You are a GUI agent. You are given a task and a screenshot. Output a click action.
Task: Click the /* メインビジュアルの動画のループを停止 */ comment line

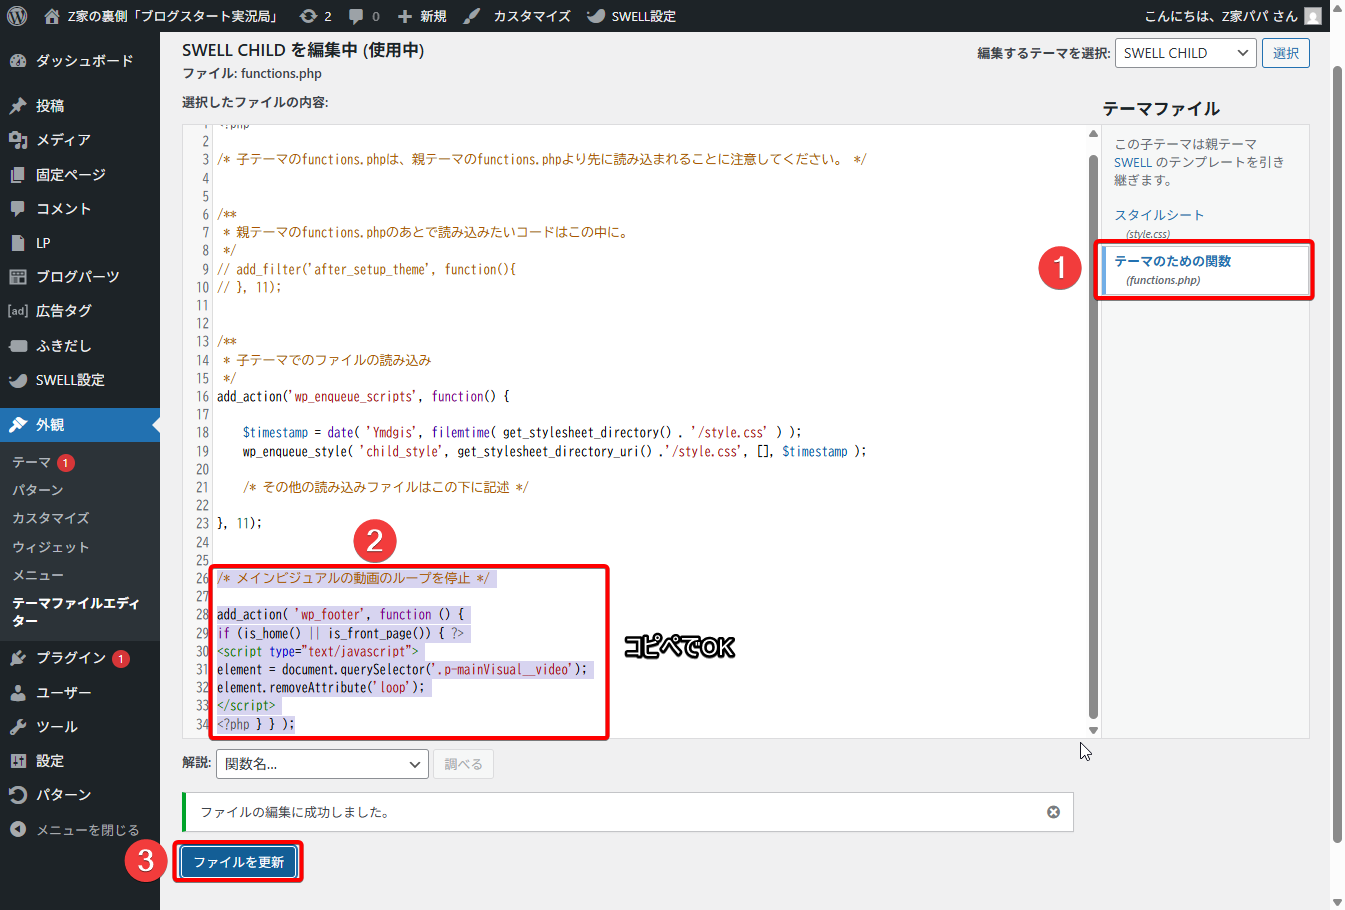coord(354,578)
